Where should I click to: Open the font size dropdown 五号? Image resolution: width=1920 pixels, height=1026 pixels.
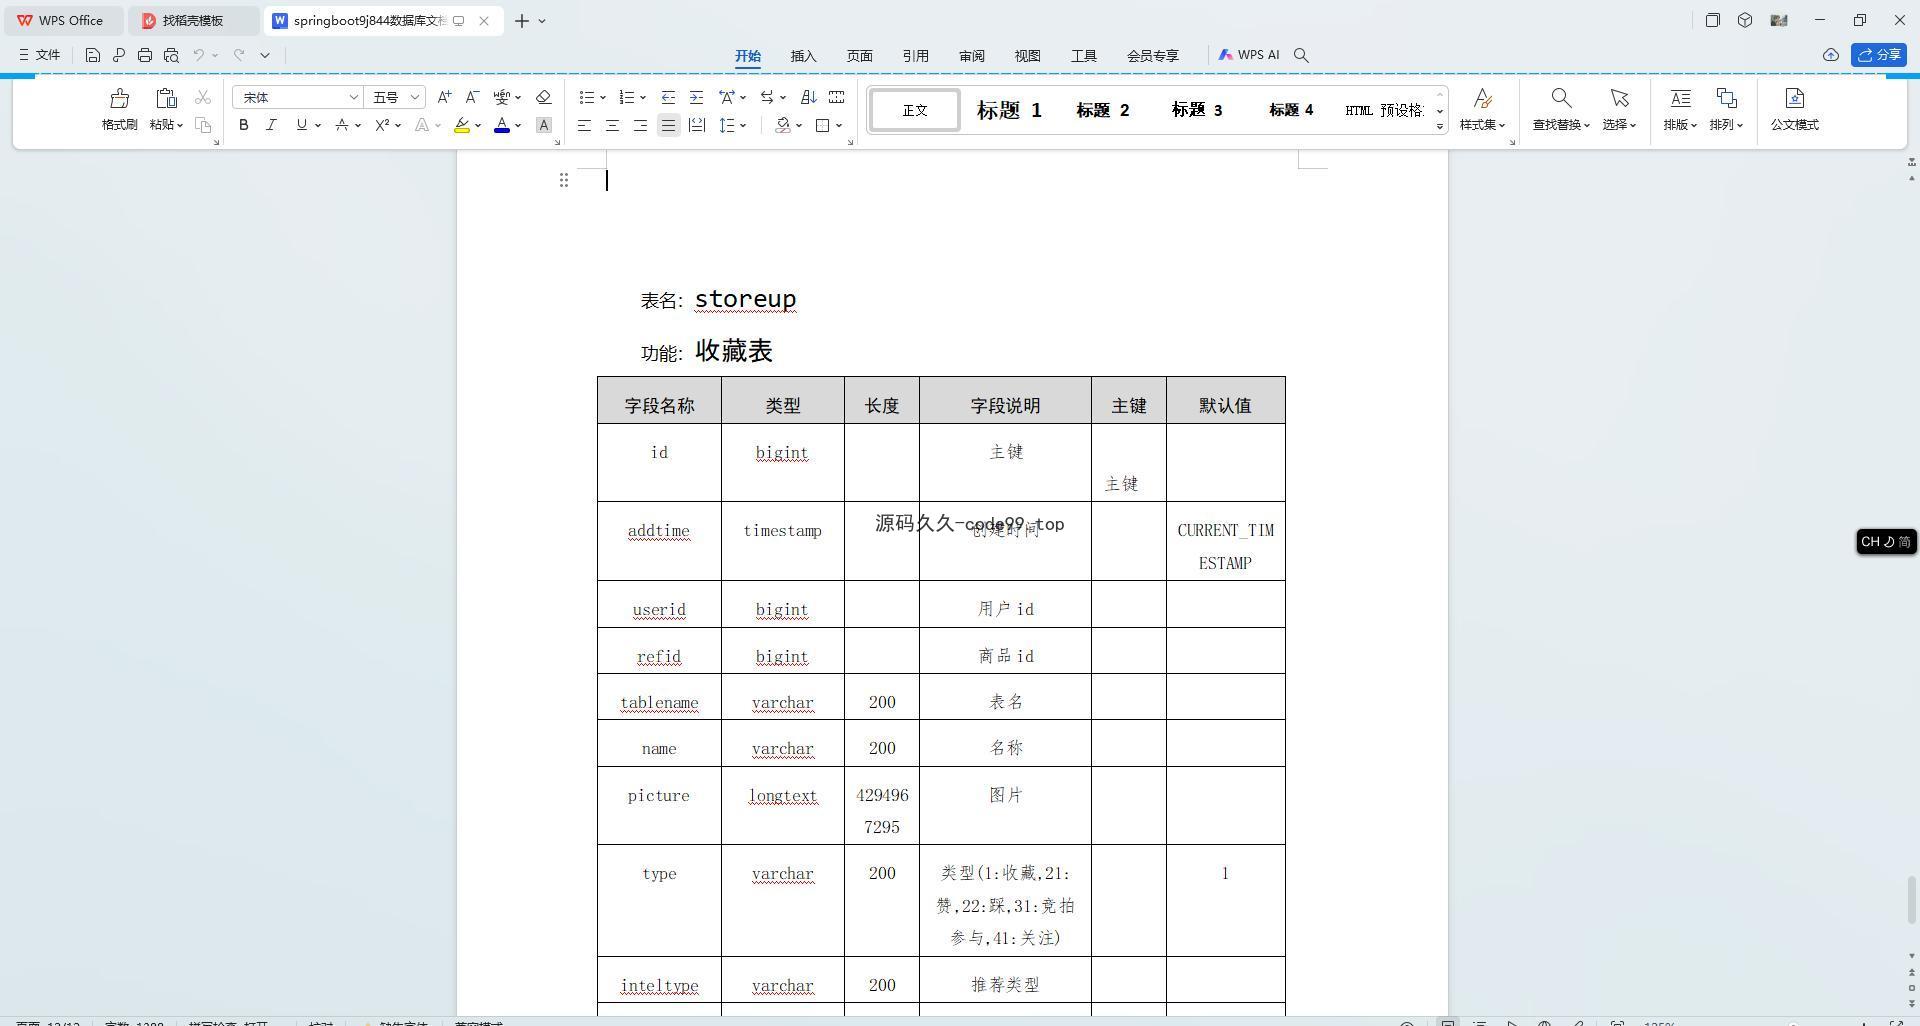[415, 97]
